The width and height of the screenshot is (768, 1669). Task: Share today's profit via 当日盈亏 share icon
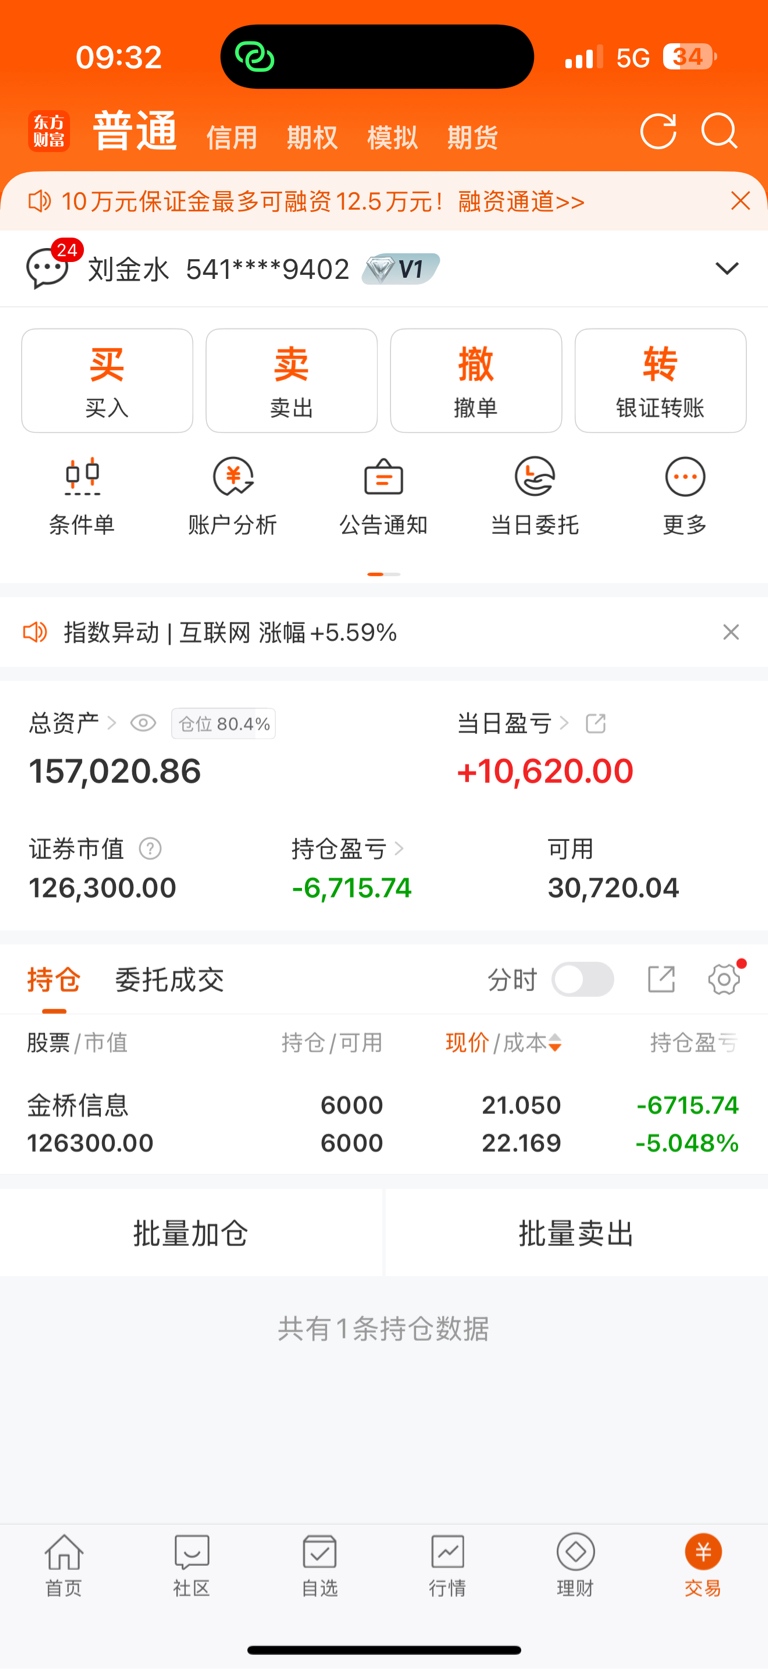596,723
